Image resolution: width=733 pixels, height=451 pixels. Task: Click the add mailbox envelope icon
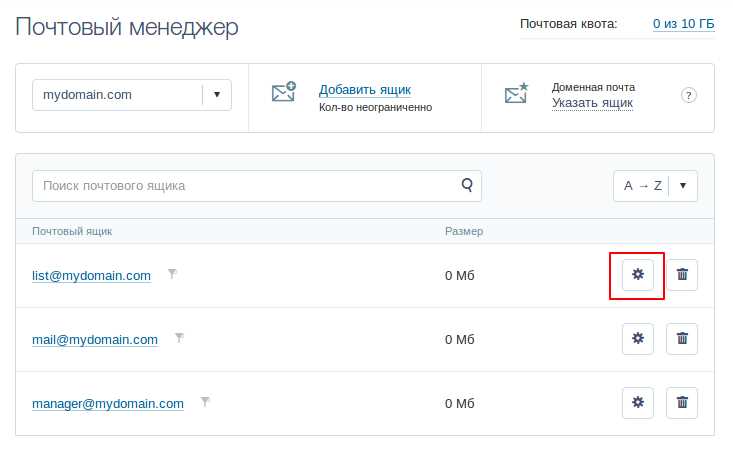click(284, 92)
